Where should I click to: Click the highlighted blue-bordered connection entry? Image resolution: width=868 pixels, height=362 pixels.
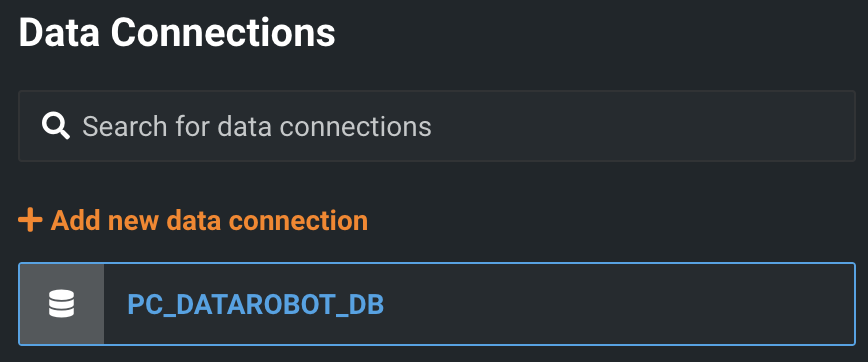click(x=437, y=304)
